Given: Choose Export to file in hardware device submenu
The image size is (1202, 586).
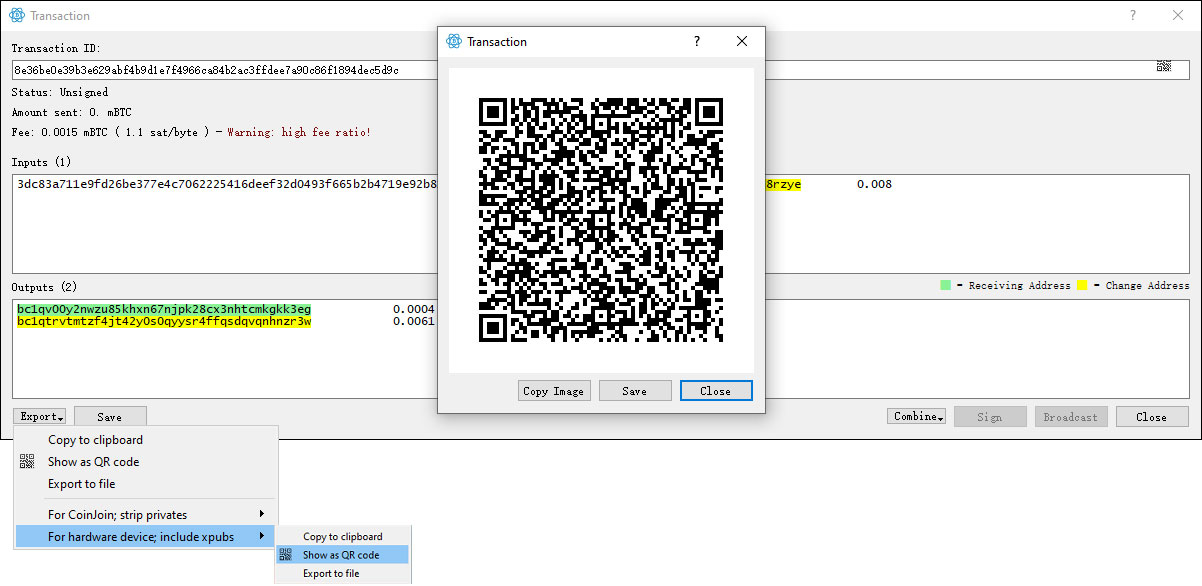Looking at the screenshot, I should (331, 574).
